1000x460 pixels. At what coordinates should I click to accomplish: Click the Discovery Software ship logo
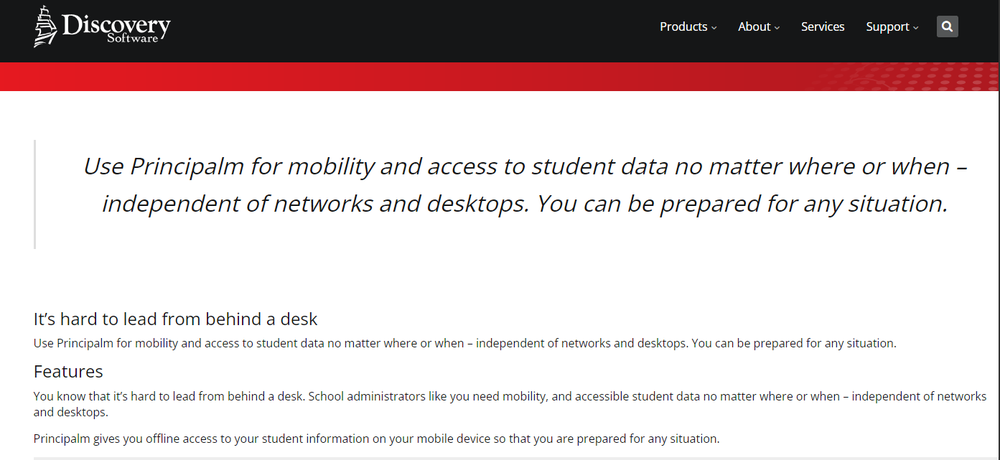[x=45, y=26]
